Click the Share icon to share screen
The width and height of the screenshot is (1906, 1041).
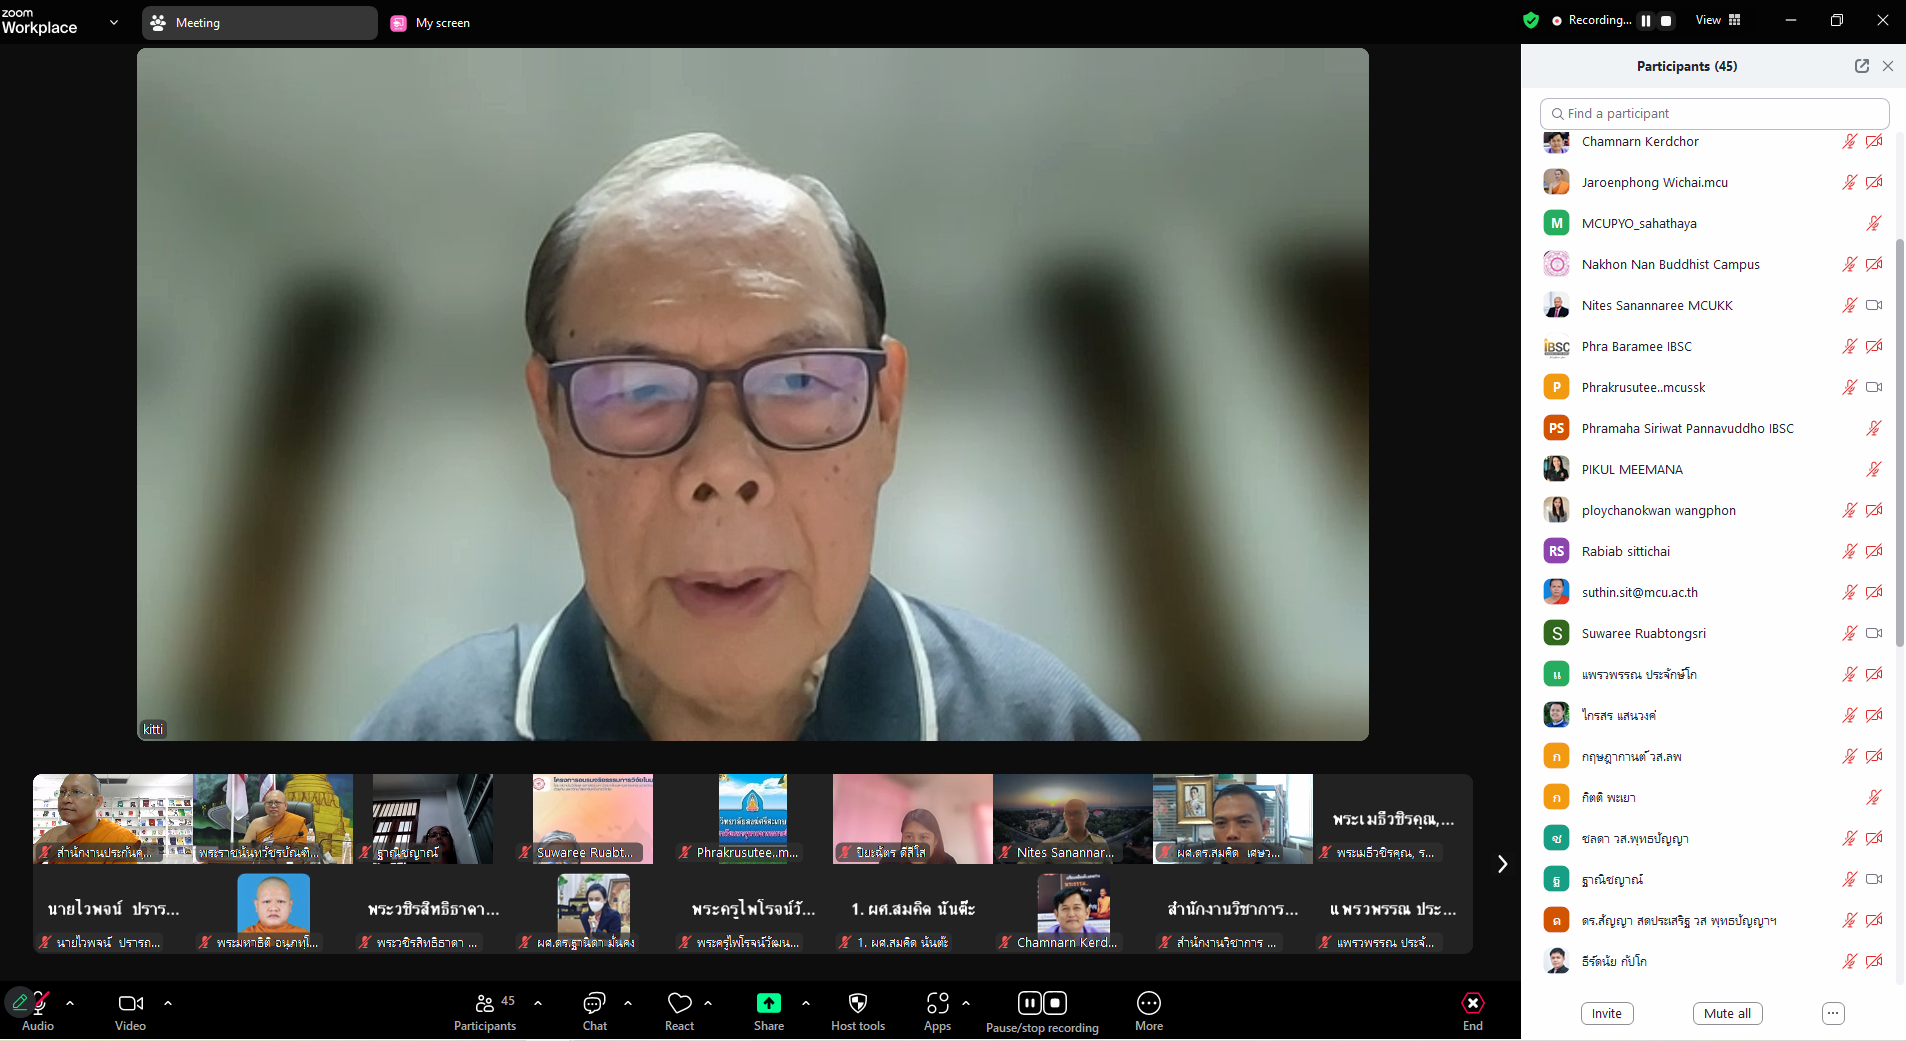[x=767, y=1003]
